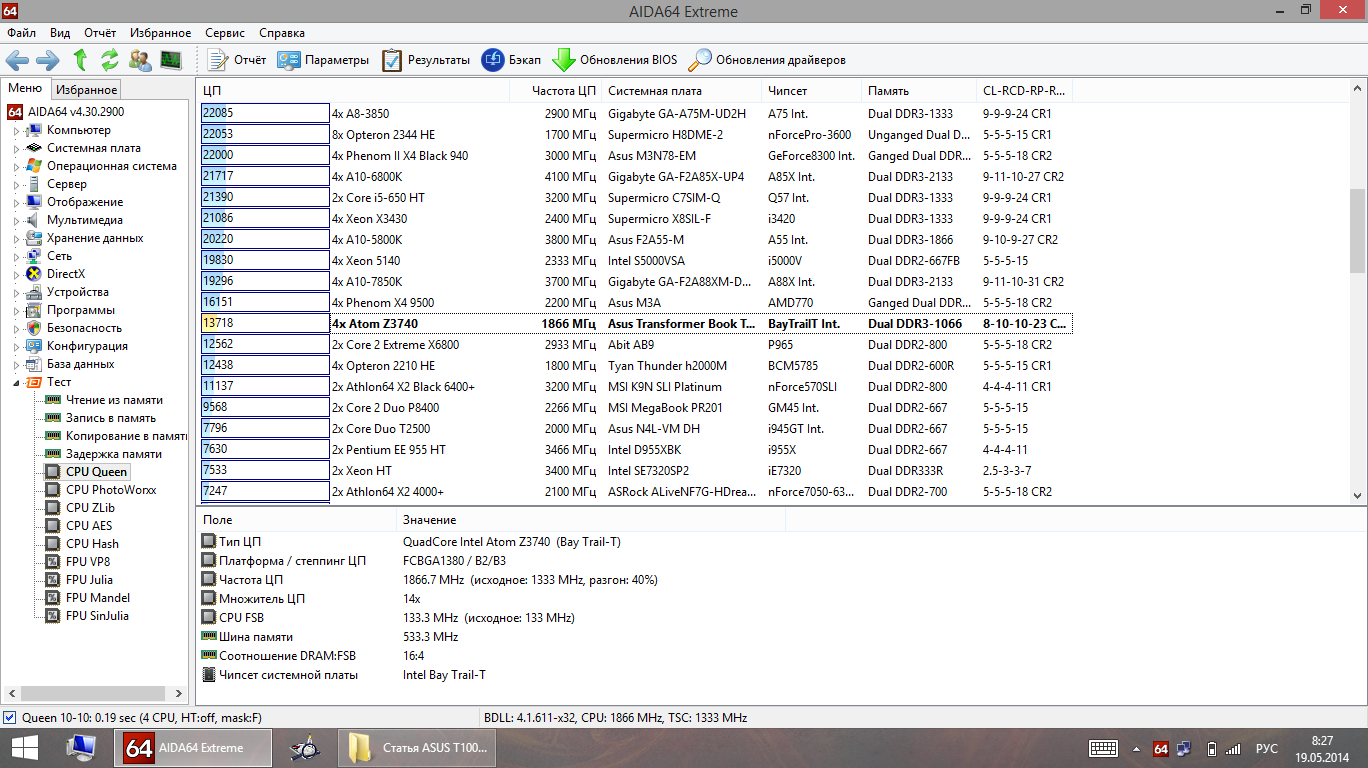
Task: Select FPU Mandel benchmark
Action: (x=98, y=598)
